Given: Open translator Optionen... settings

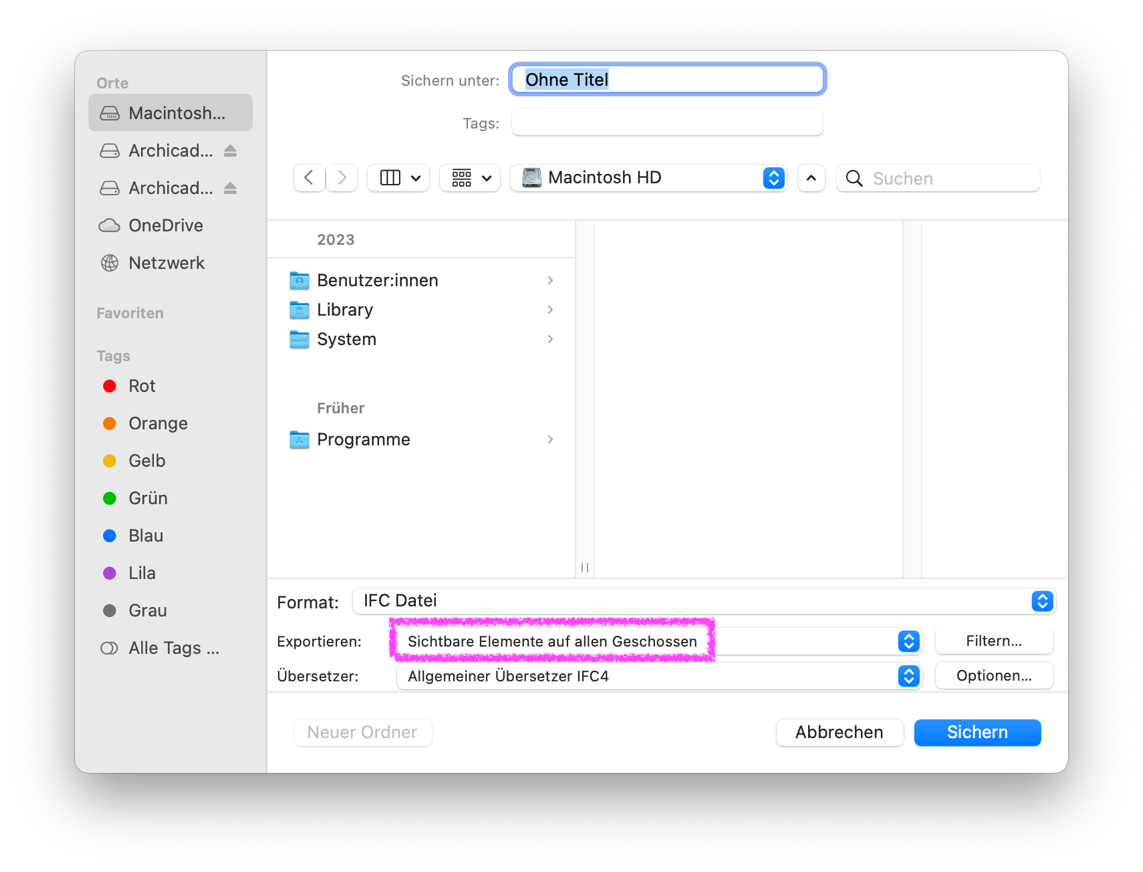Looking at the screenshot, I should click(x=994, y=676).
